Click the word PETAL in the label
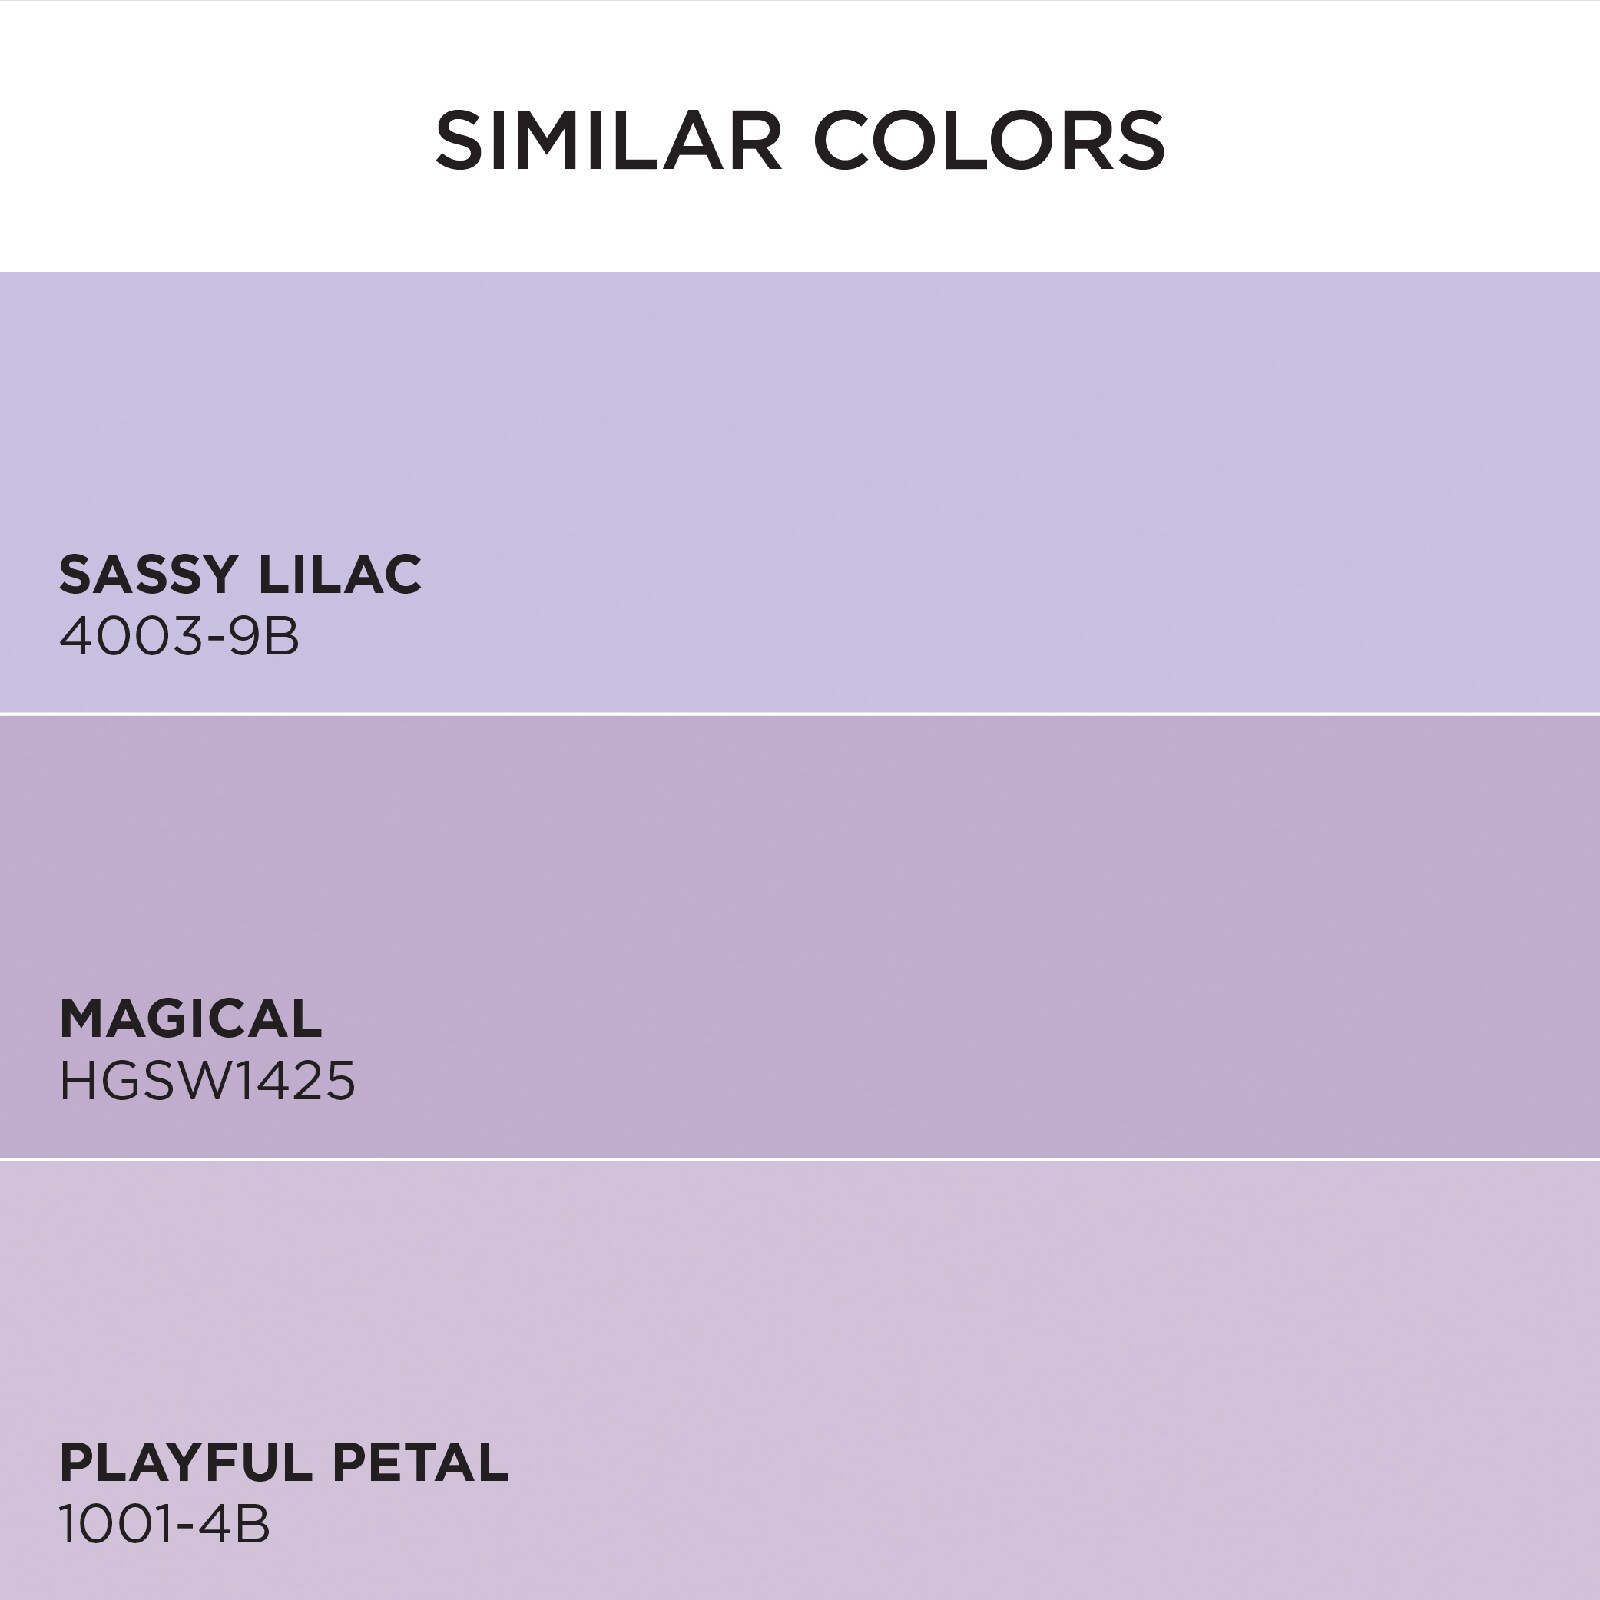 point(421,1463)
